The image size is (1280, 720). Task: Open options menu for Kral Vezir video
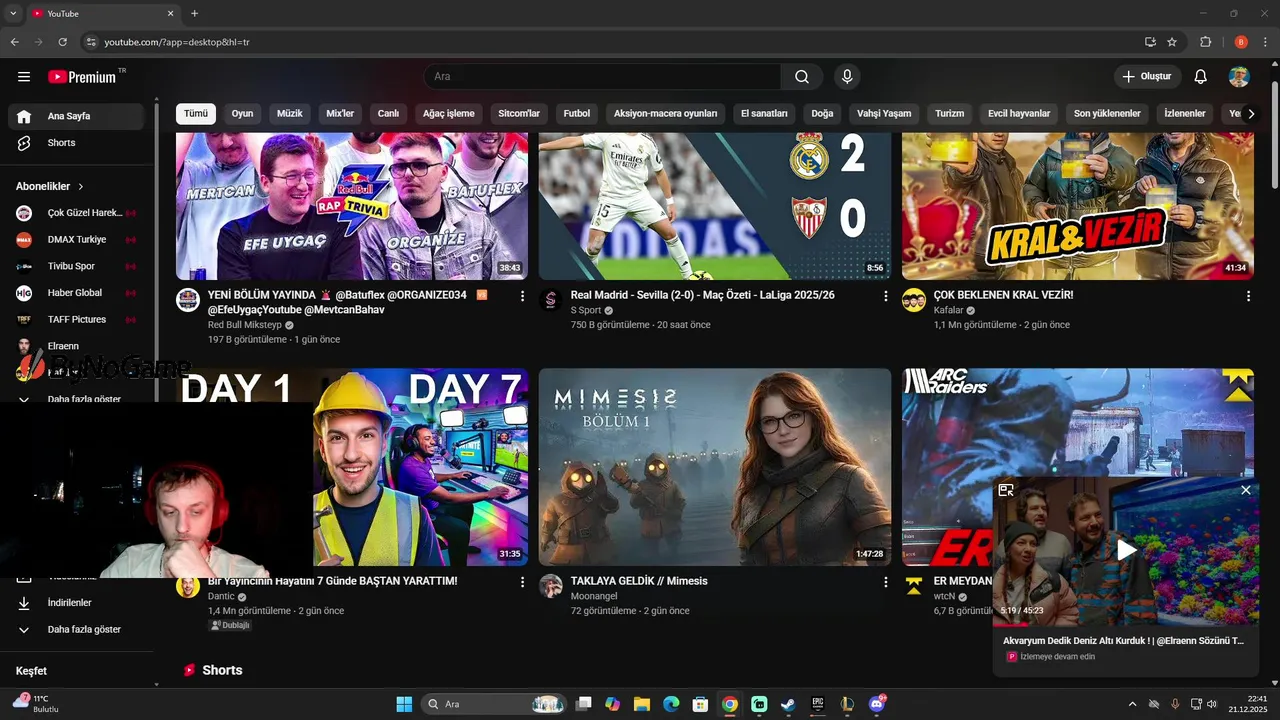tap(1248, 296)
